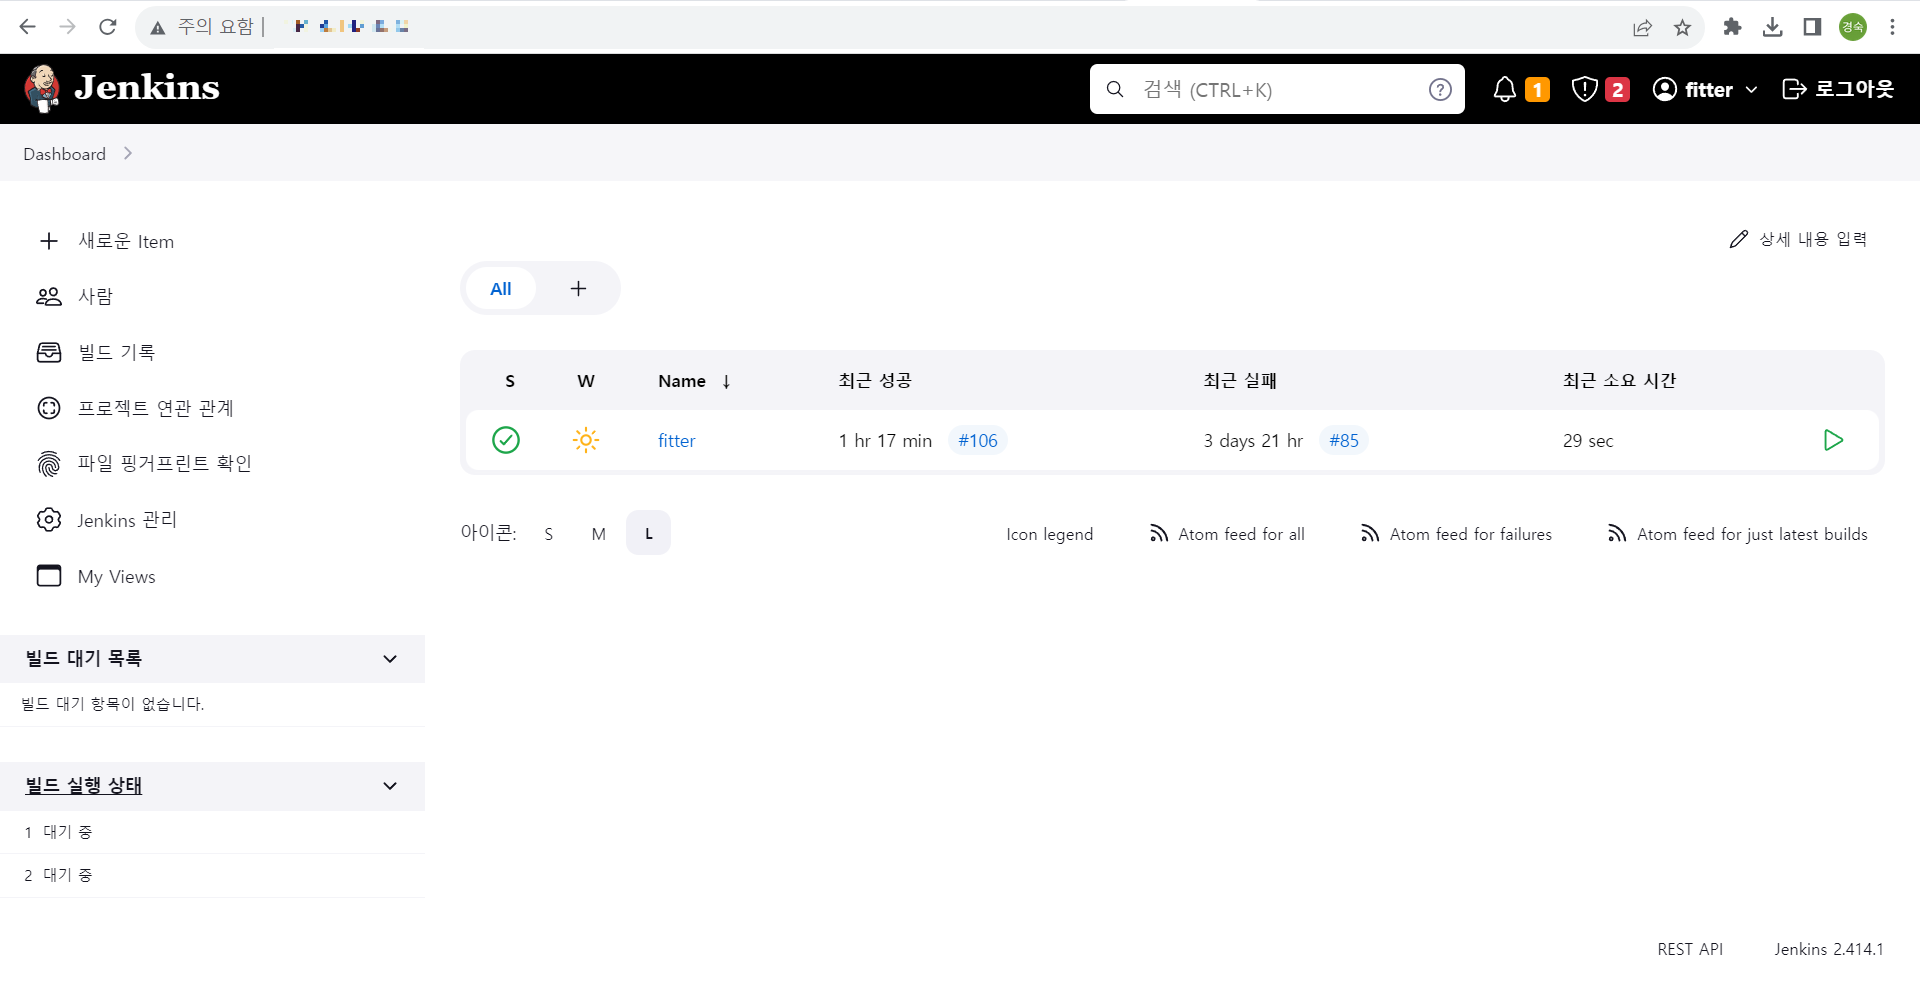Image resolution: width=1920 pixels, height=988 pixels.
Task: Open 프로젝트 연관 관계 page
Action: [135, 408]
